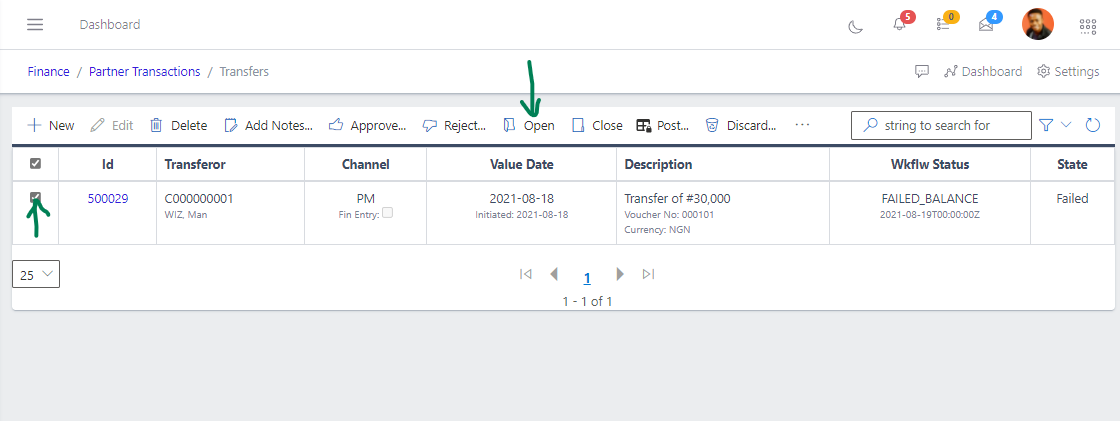The height and width of the screenshot is (421, 1120).
Task: Open notifications bell with 5 badge
Action: tap(900, 24)
